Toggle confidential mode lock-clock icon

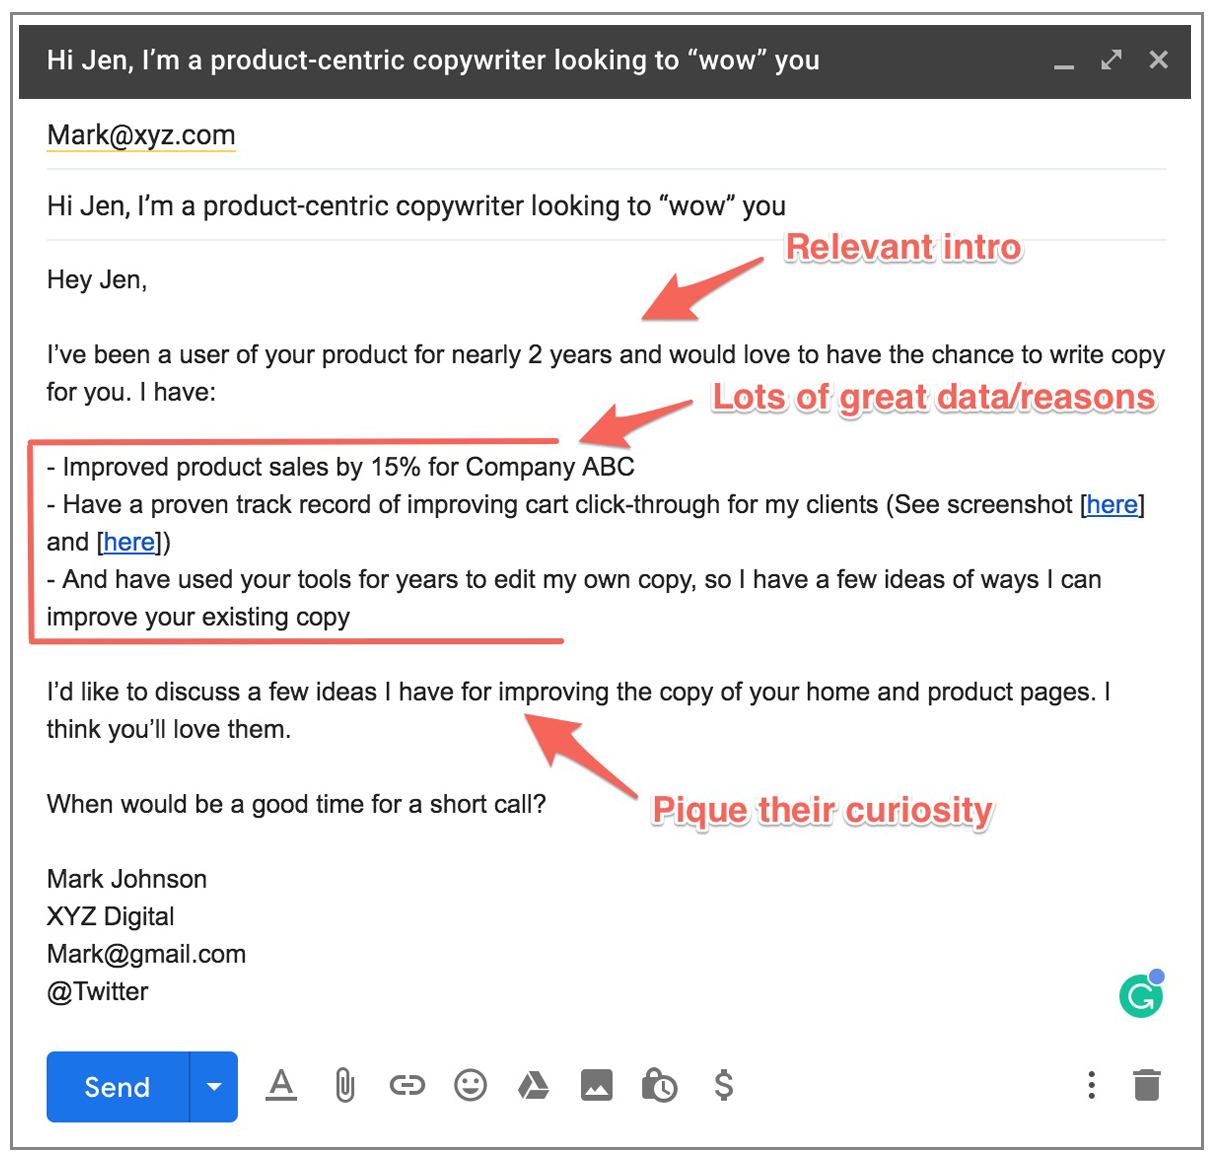tap(659, 1085)
